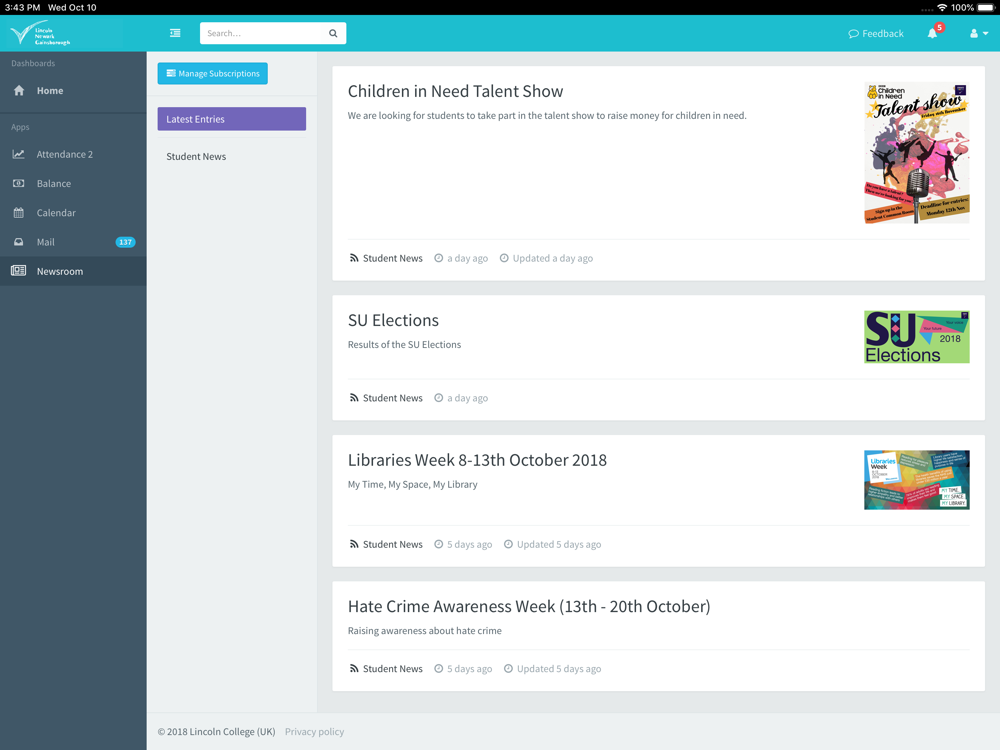Open Children in Need Talent Show article
Screen dimensions: 1000x750
tap(455, 91)
